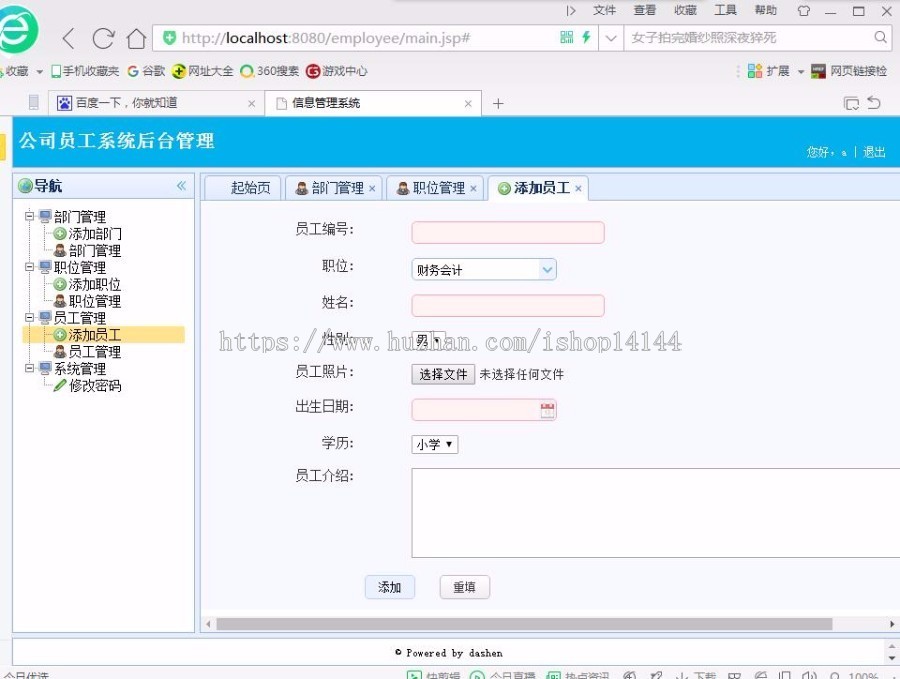The height and width of the screenshot is (679, 900).
Task: Open the 性别 select dropdown
Action: coord(428,341)
